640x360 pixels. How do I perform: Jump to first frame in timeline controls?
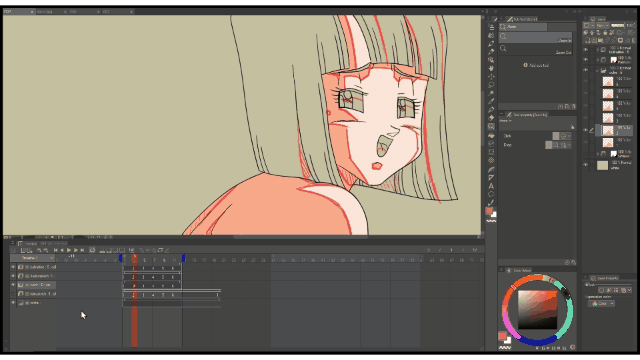[56, 250]
